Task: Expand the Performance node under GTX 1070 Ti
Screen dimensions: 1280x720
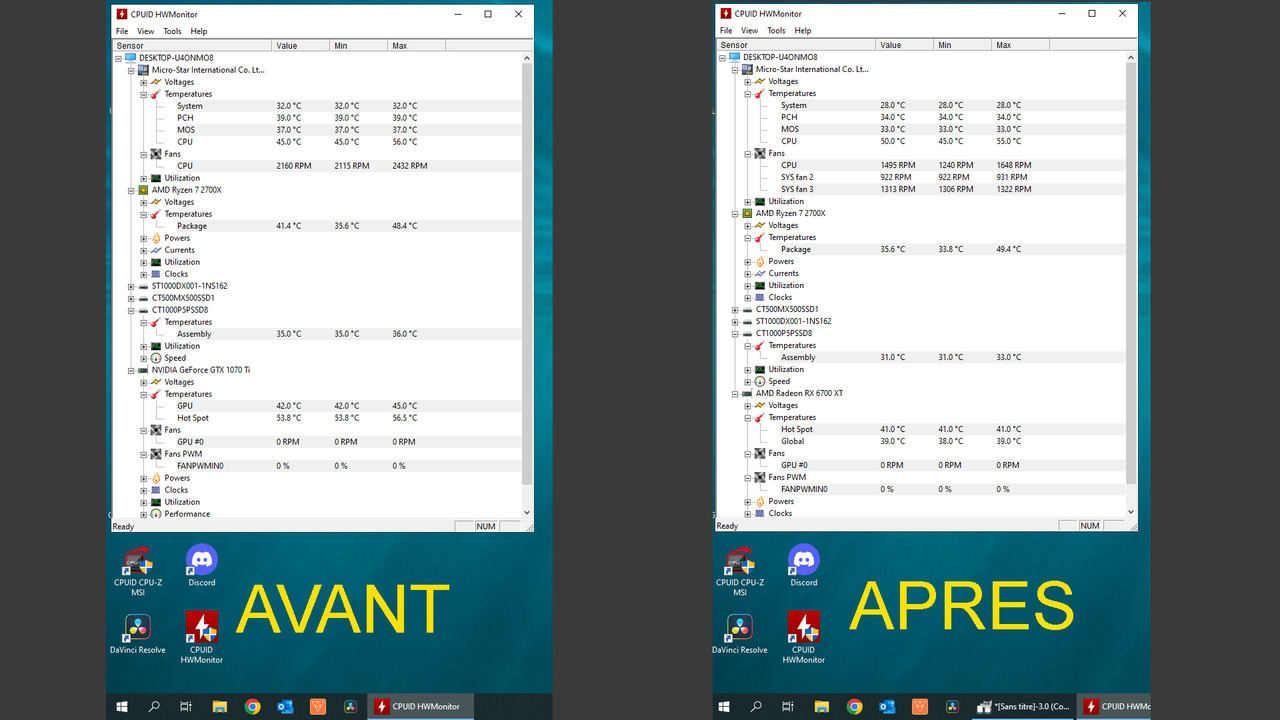Action: pyautogui.click(x=144, y=514)
